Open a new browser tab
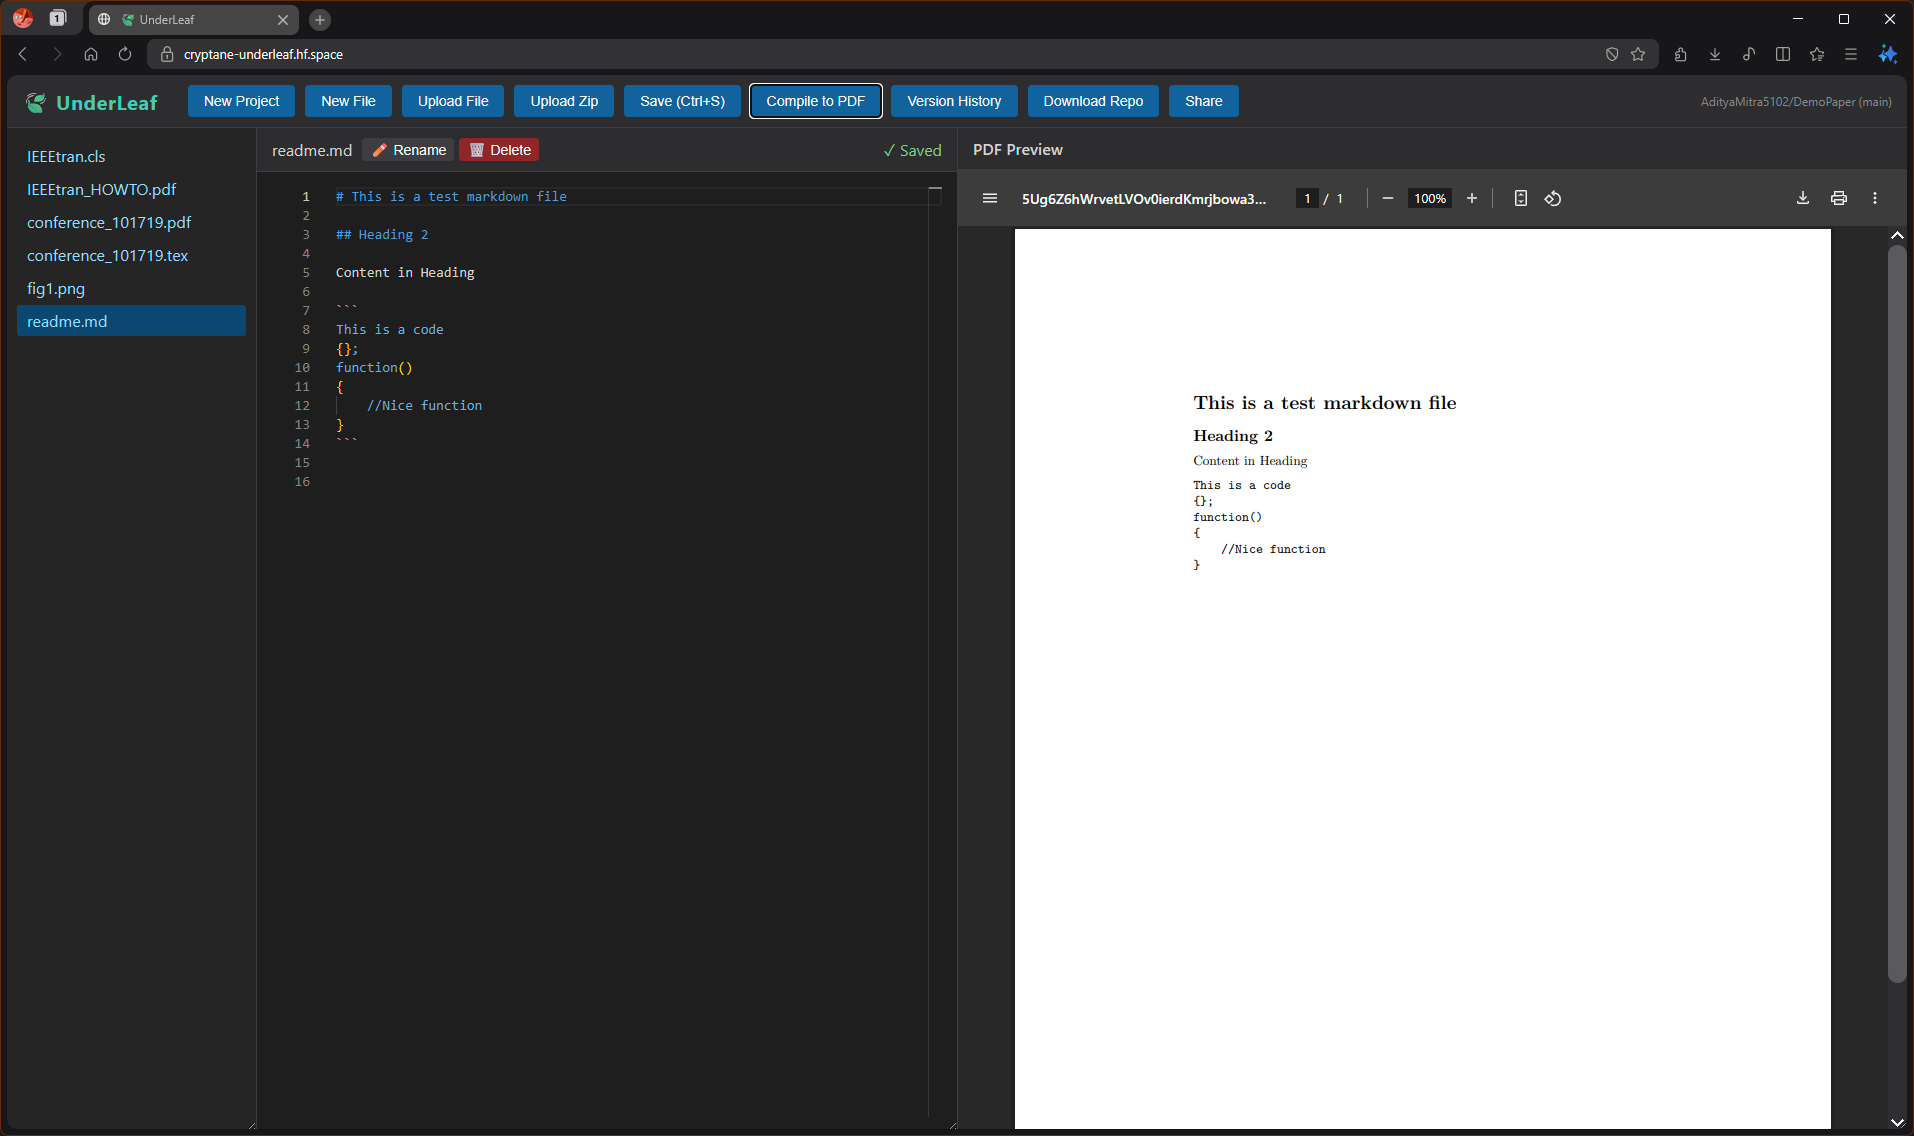This screenshot has height=1136, width=1914. tap(320, 19)
